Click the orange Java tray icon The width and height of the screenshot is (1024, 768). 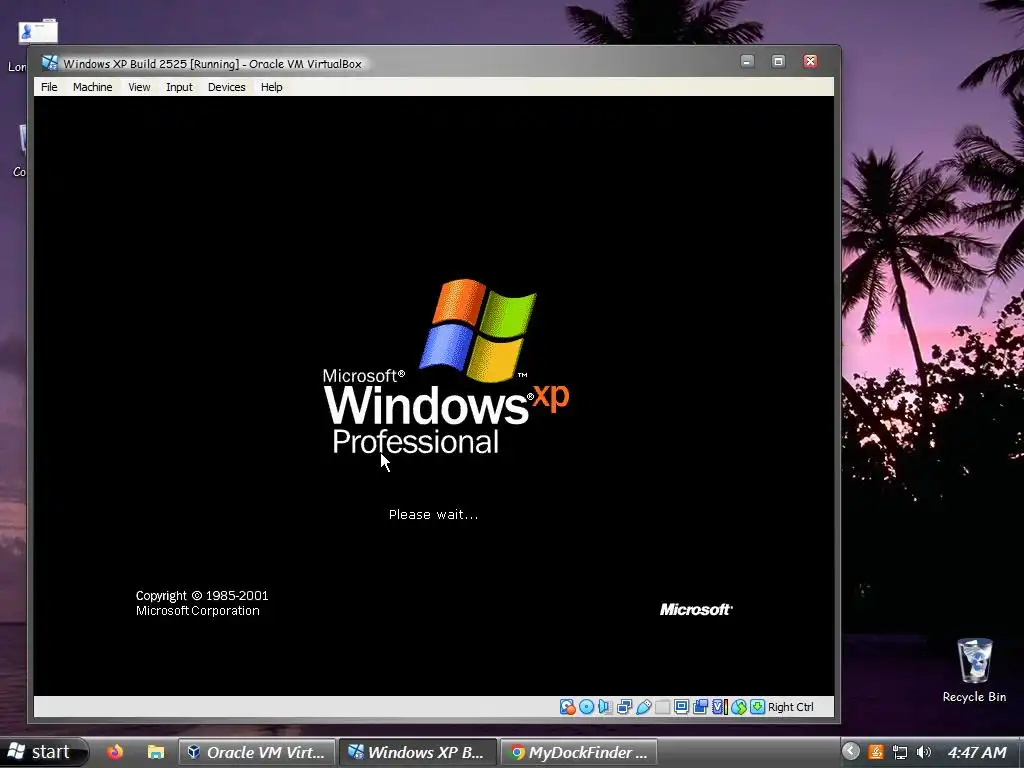pos(876,752)
